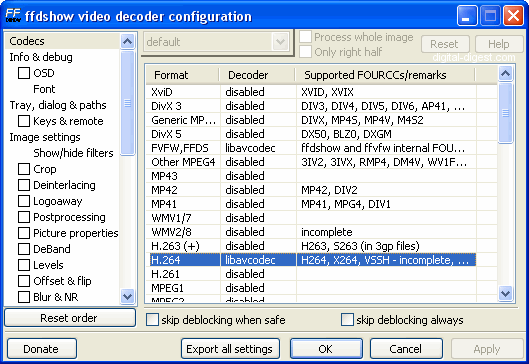Image resolution: width=529 pixels, height=364 pixels.
Task: Open the Info & debug page
Action: (41, 57)
